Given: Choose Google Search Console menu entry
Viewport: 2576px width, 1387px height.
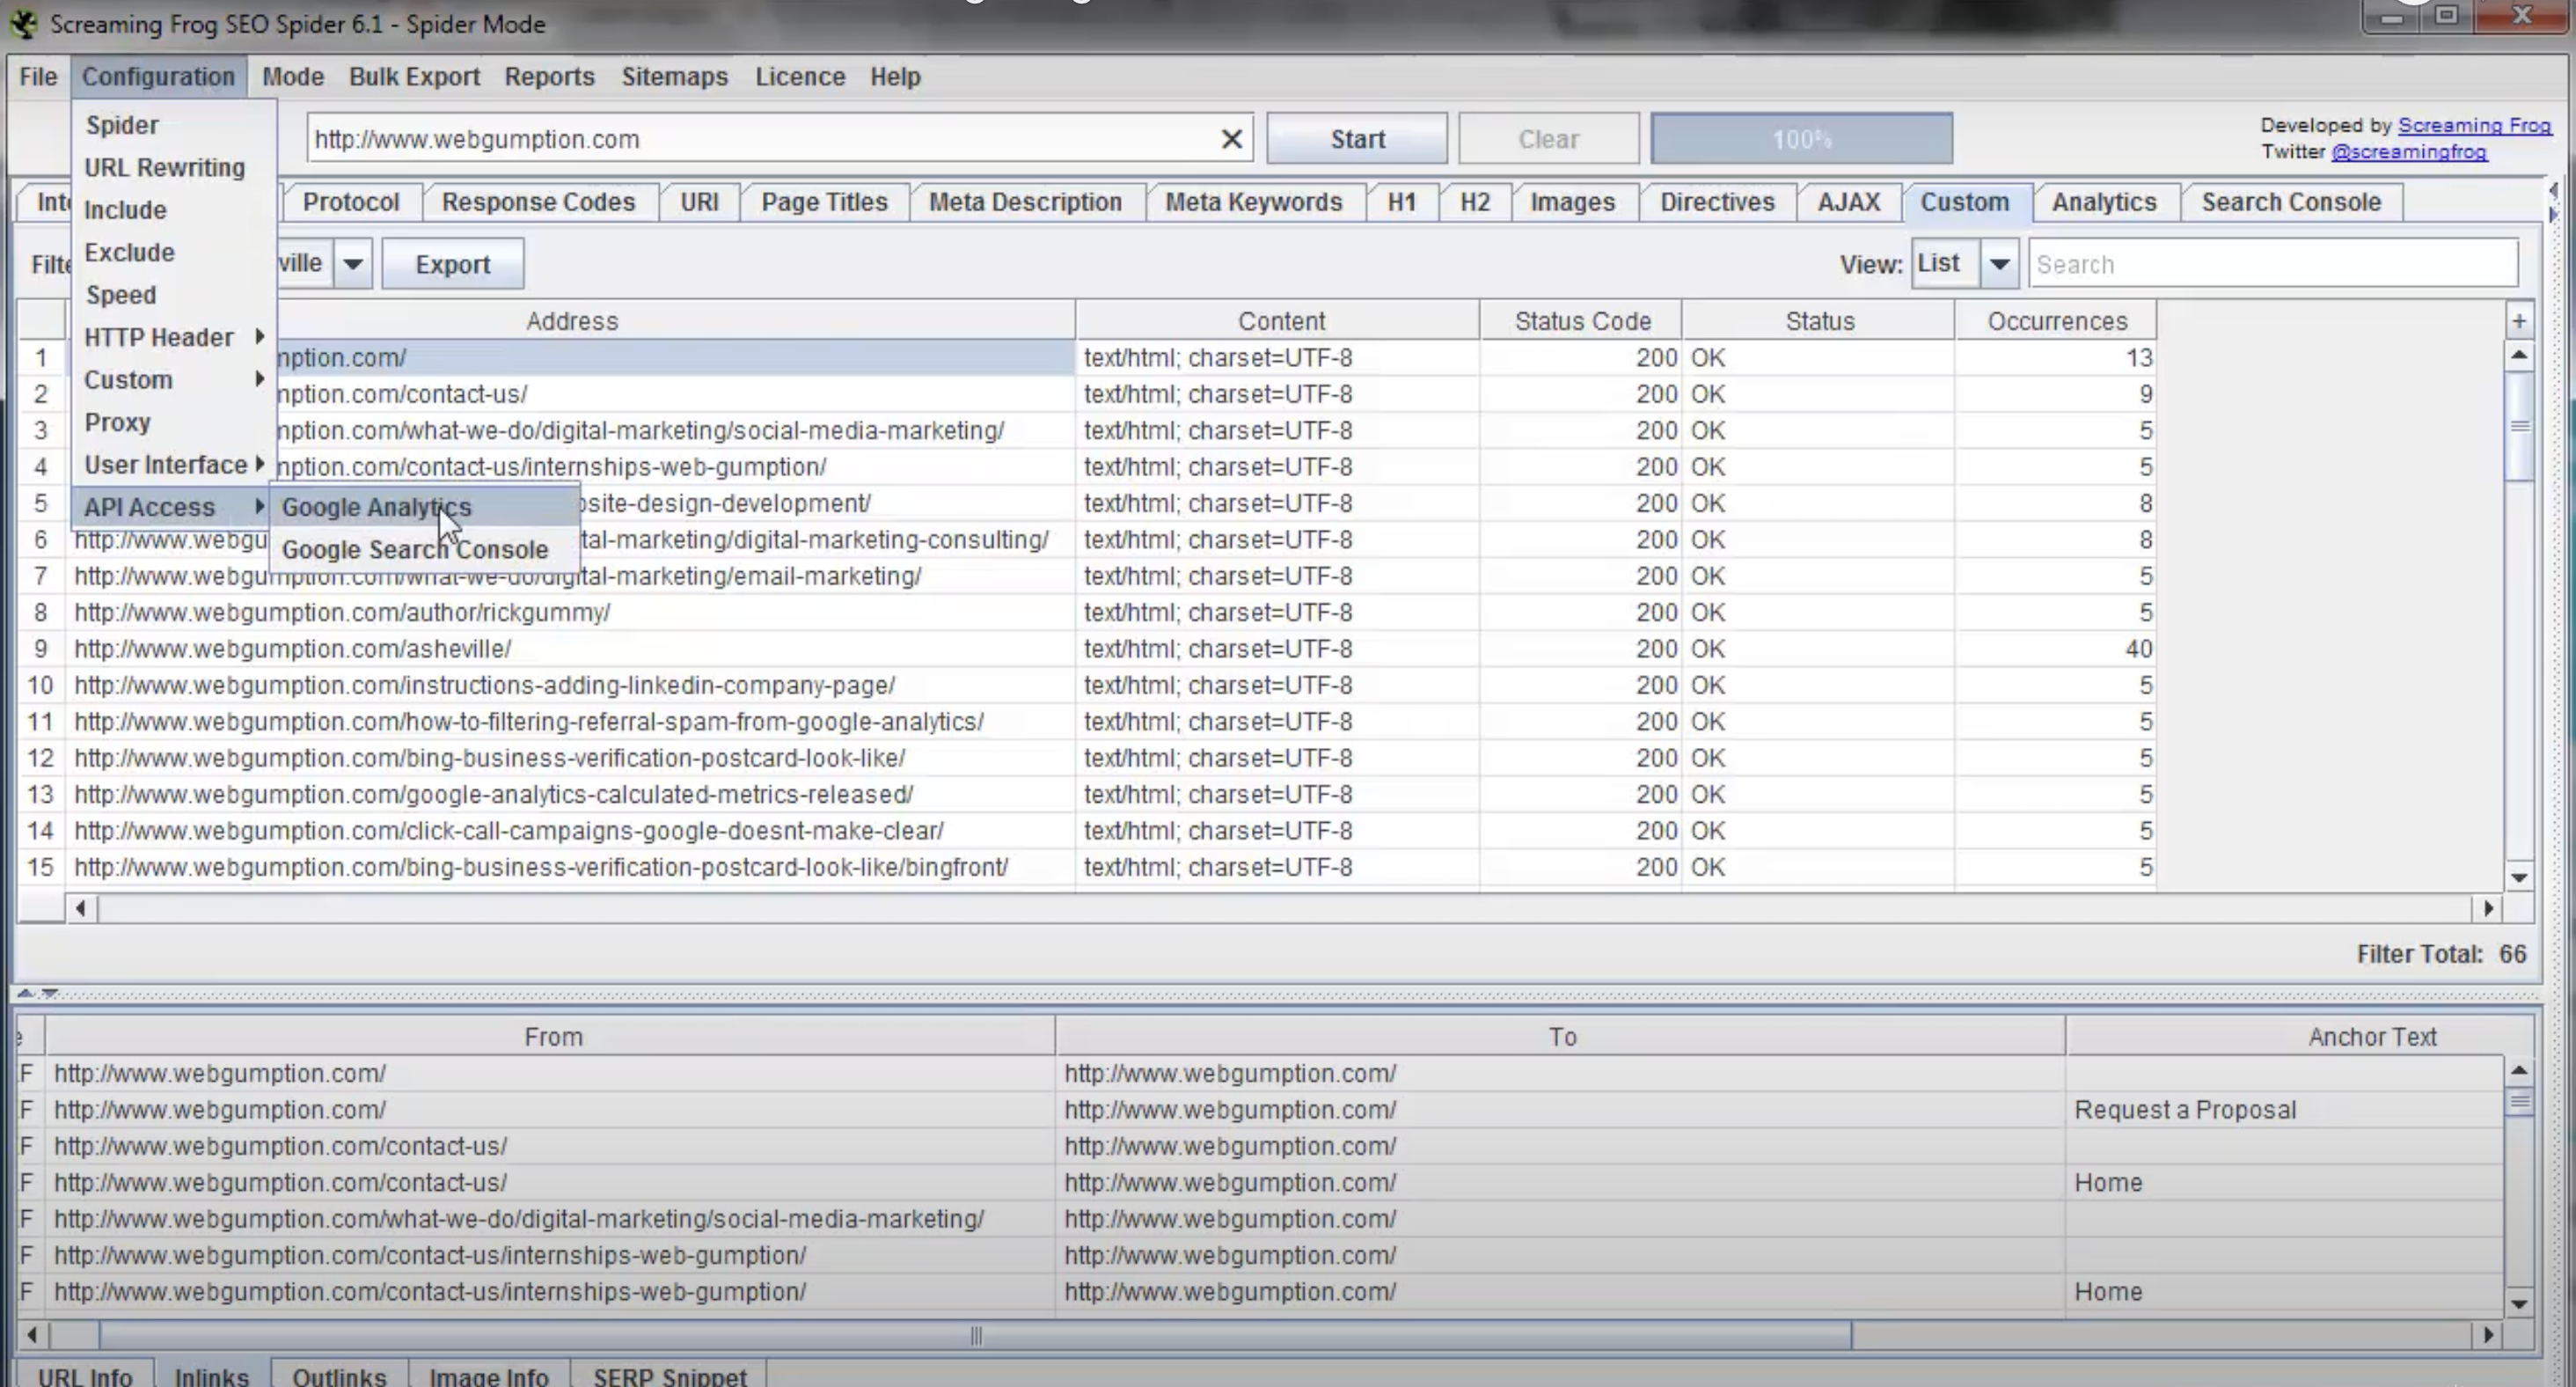Looking at the screenshot, I should point(414,550).
